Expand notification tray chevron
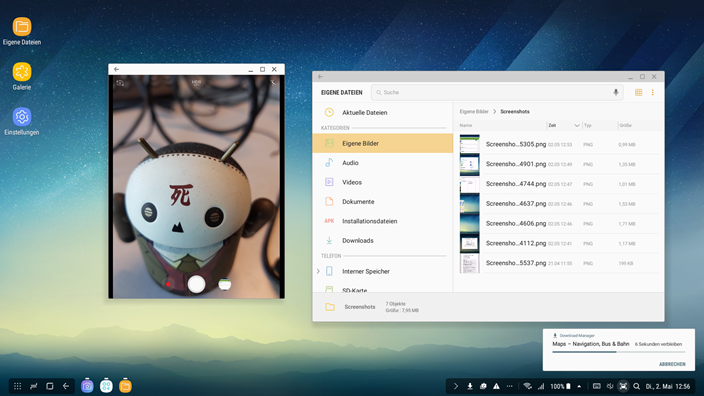 [x=456, y=386]
